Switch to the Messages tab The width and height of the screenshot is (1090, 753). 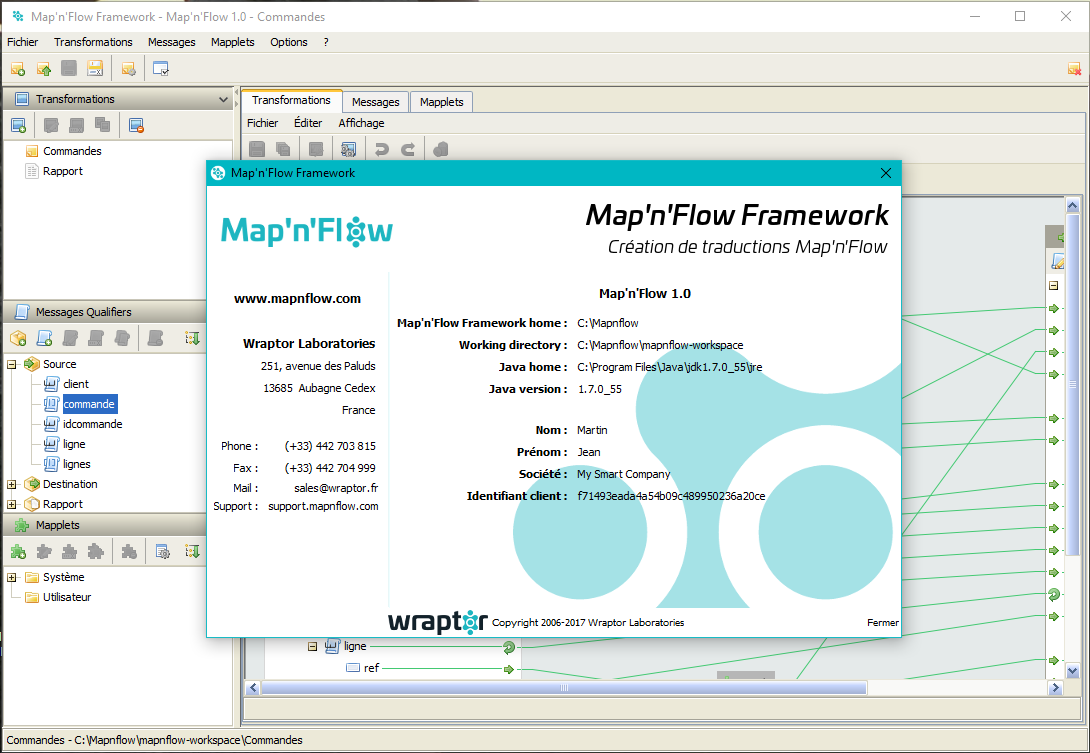pyautogui.click(x=375, y=102)
